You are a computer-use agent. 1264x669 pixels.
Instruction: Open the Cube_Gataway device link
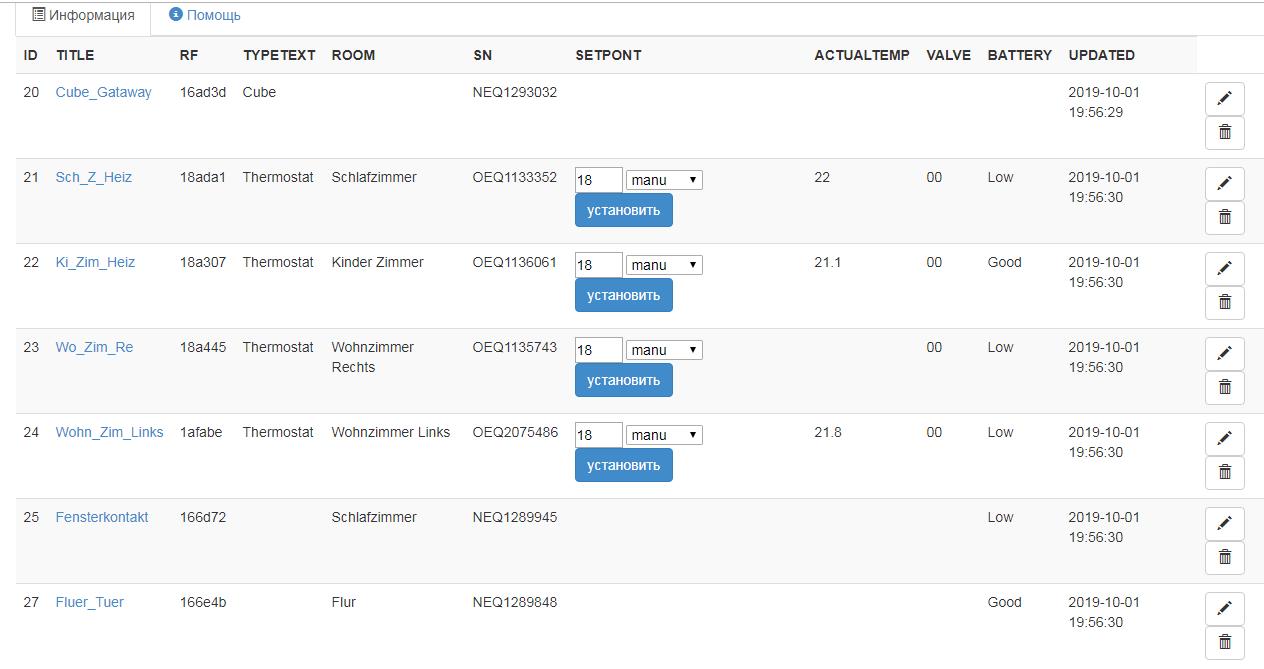click(103, 92)
